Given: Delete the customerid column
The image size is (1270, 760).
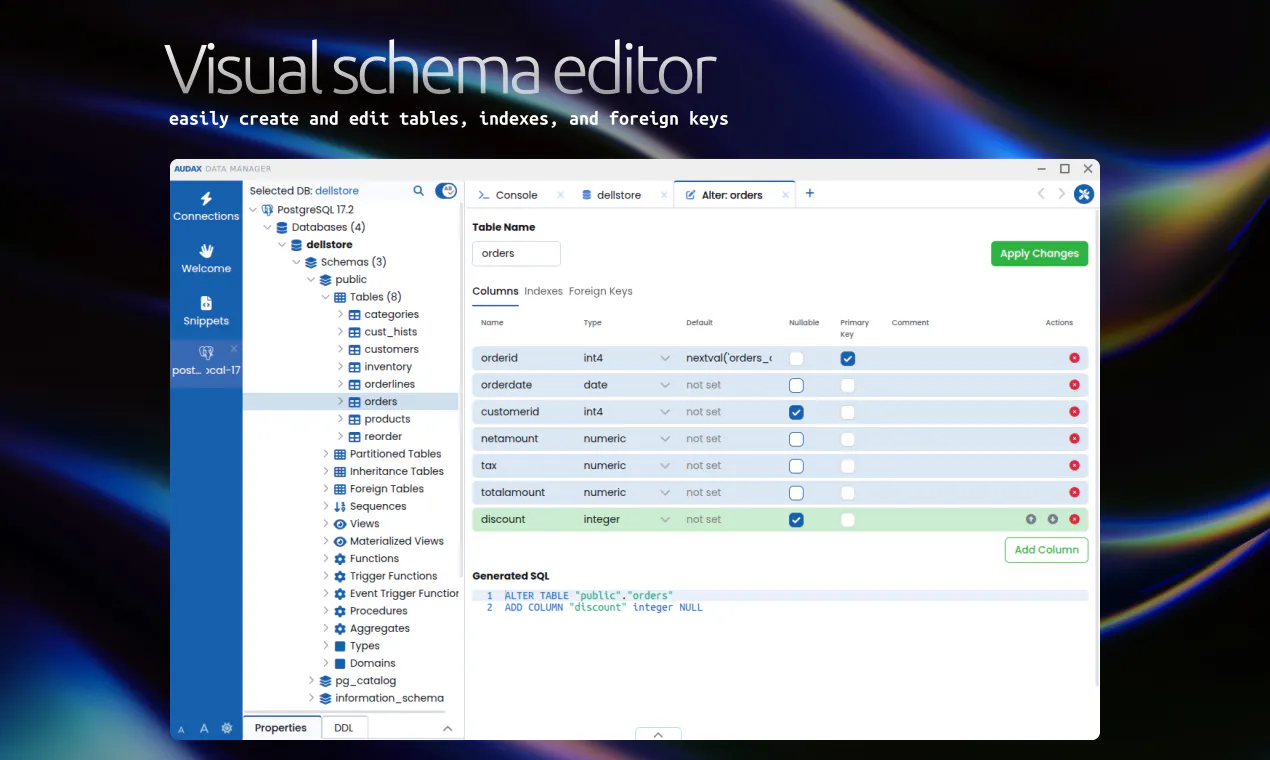Looking at the screenshot, I should [x=1074, y=412].
